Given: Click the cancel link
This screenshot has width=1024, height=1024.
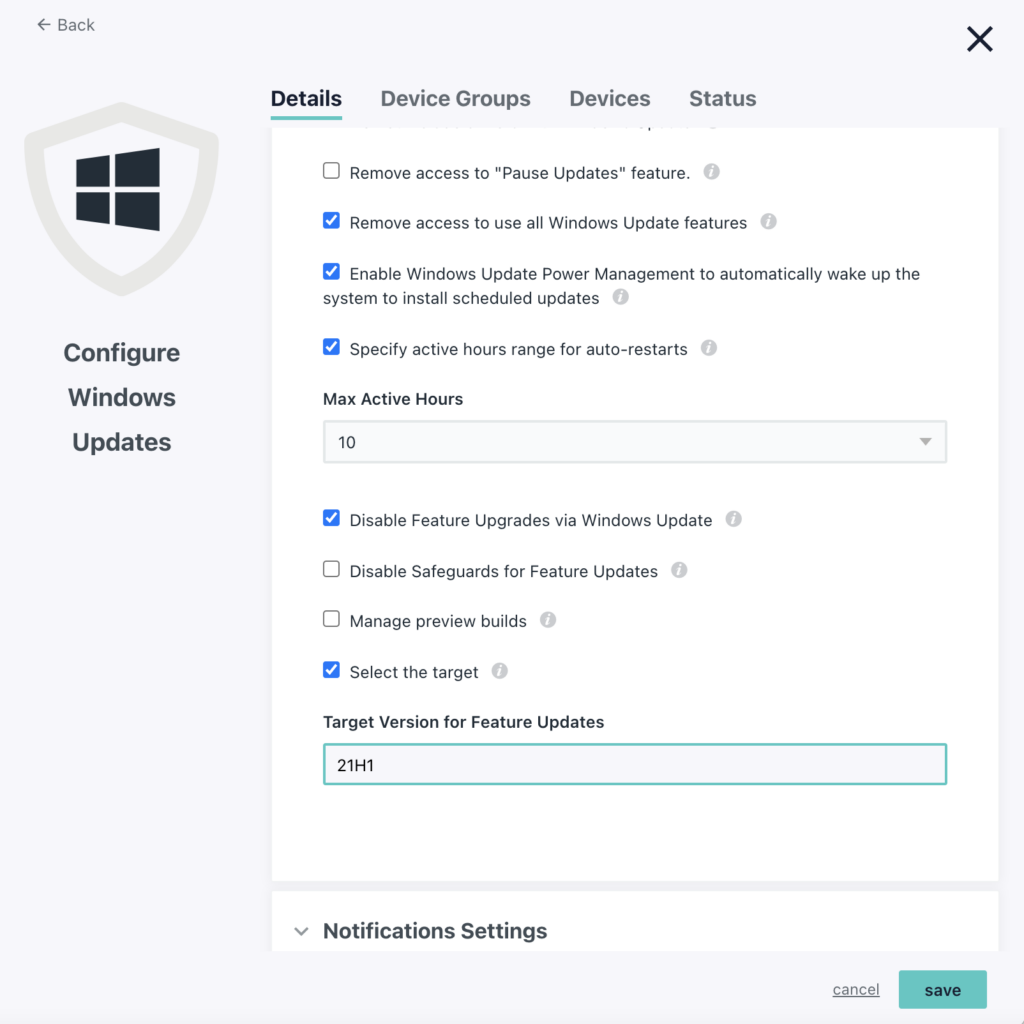Looking at the screenshot, I should pyautogui.click(x=856, y=989).
